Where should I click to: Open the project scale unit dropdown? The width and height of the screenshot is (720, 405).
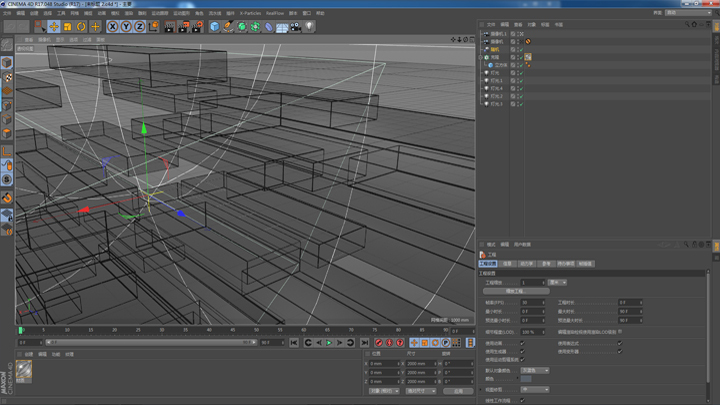[557, 283]
